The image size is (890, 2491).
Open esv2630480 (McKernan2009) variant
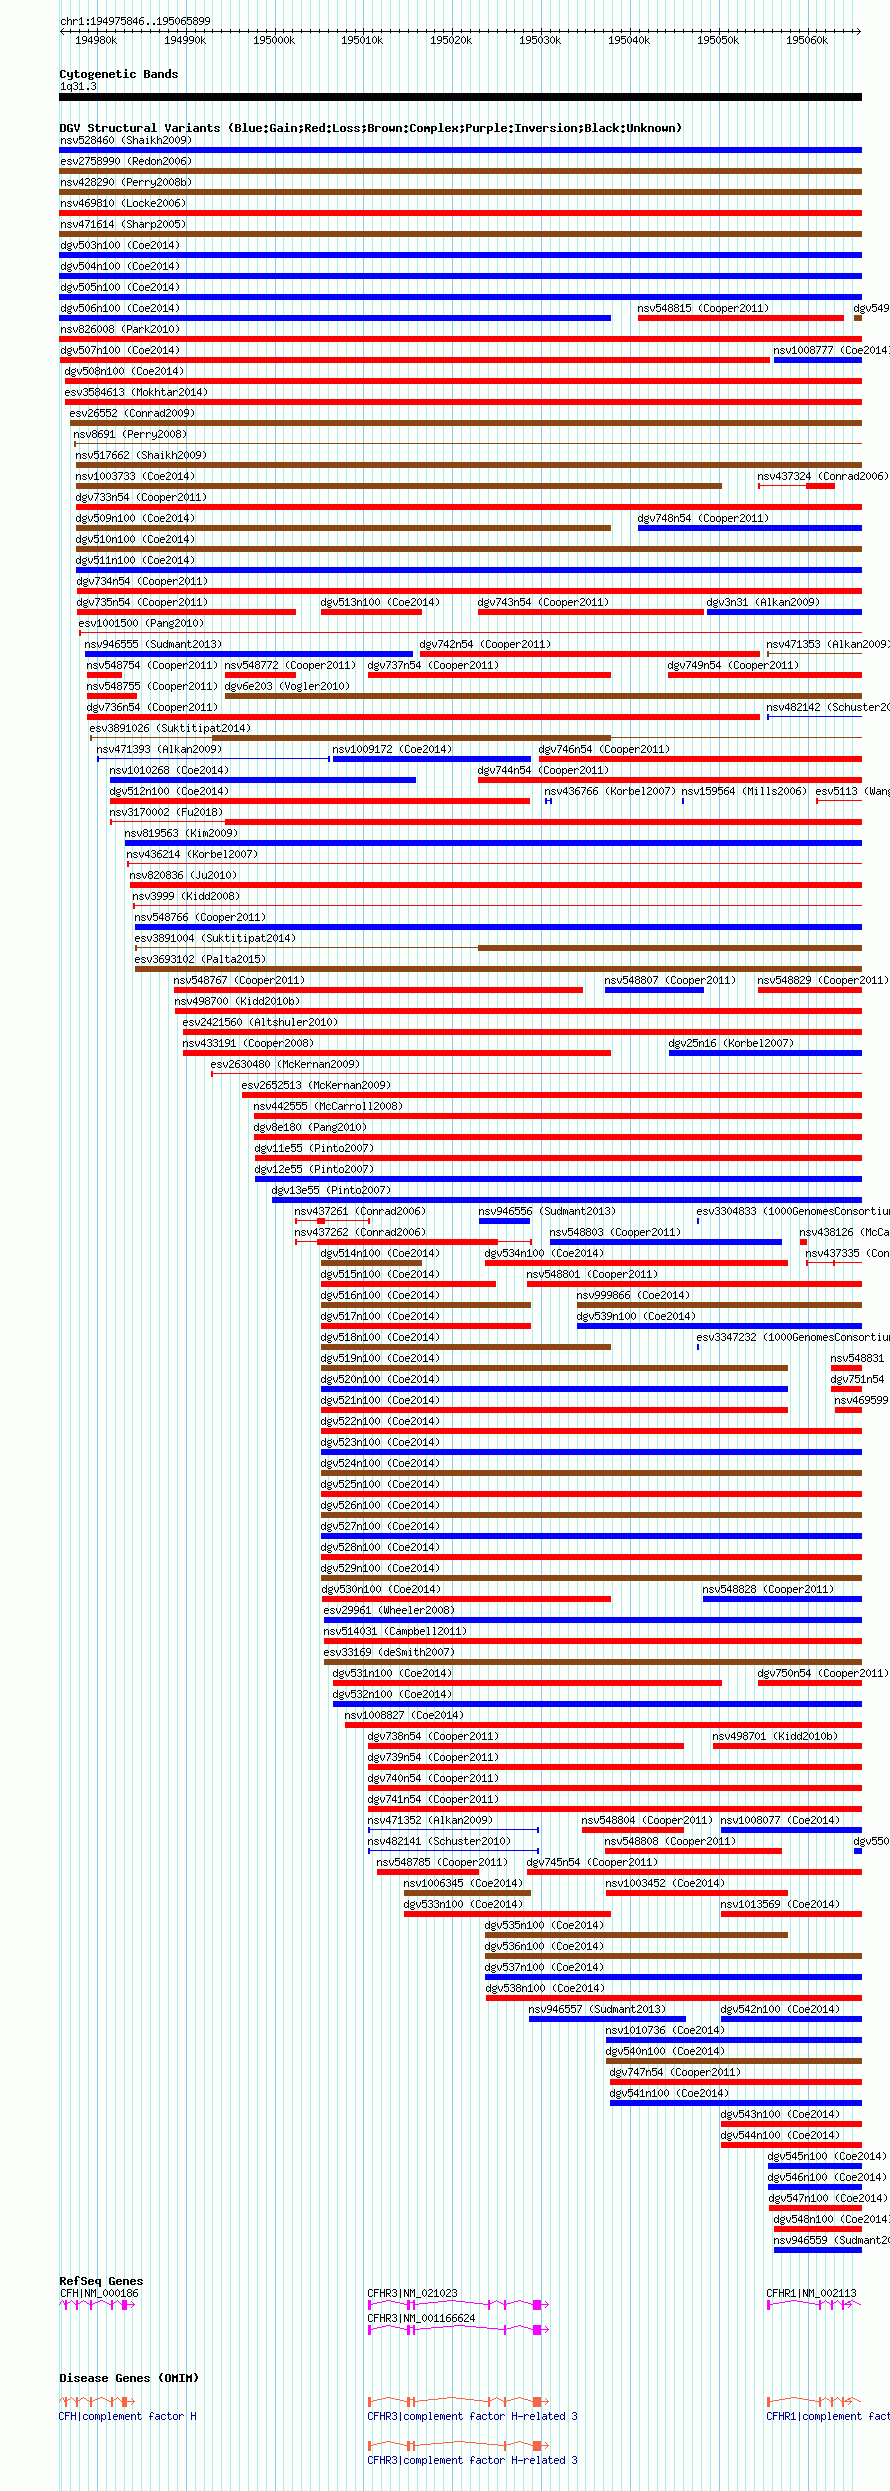point(285,1064)
